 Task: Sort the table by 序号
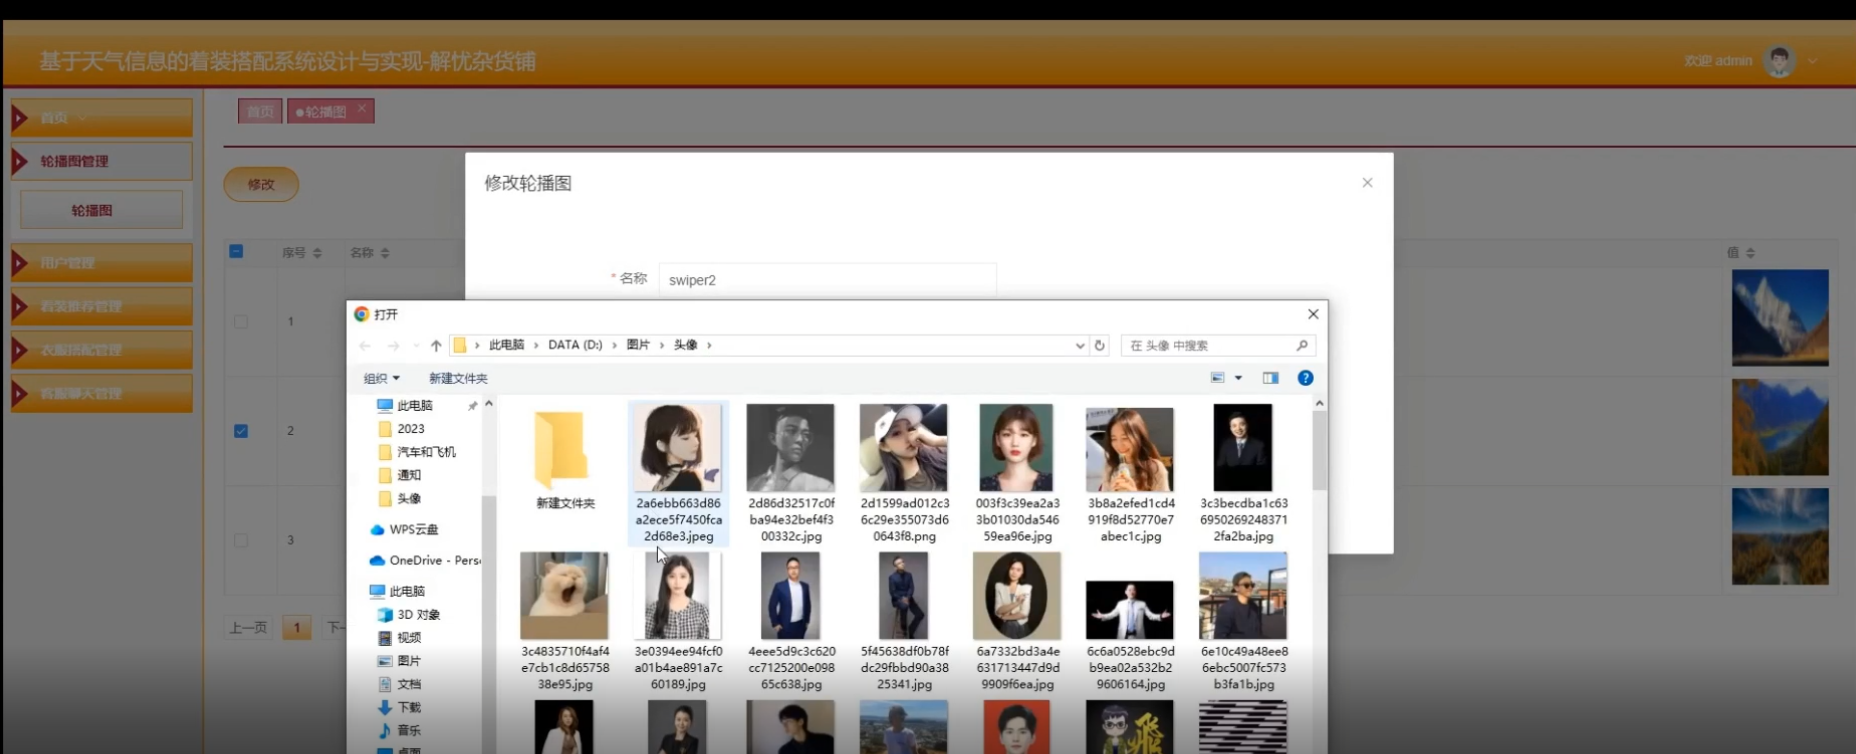coord(317,253)
